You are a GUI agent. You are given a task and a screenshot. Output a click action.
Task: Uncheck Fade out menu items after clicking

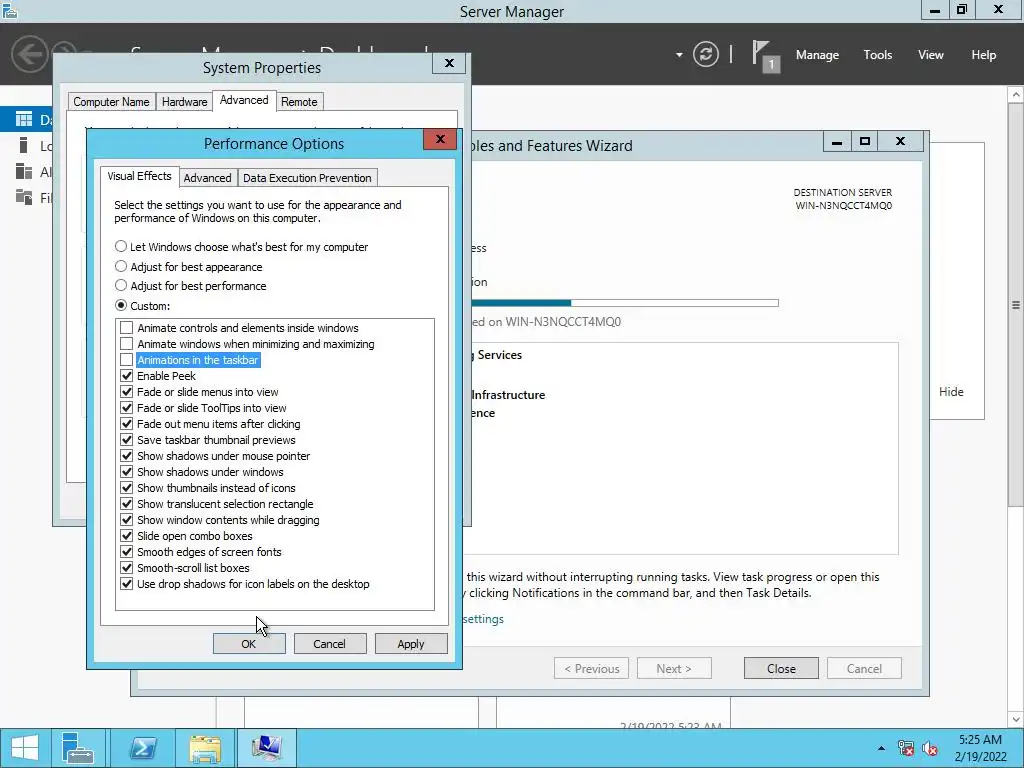127,424
